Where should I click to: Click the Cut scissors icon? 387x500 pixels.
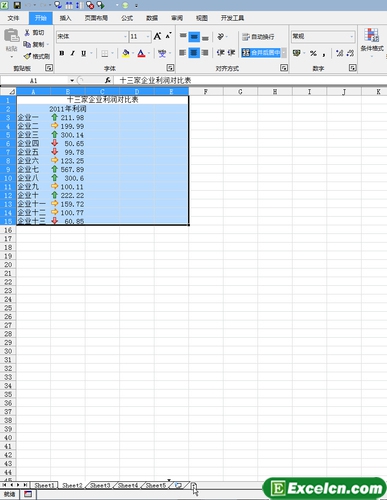click(x=27, y=33)
